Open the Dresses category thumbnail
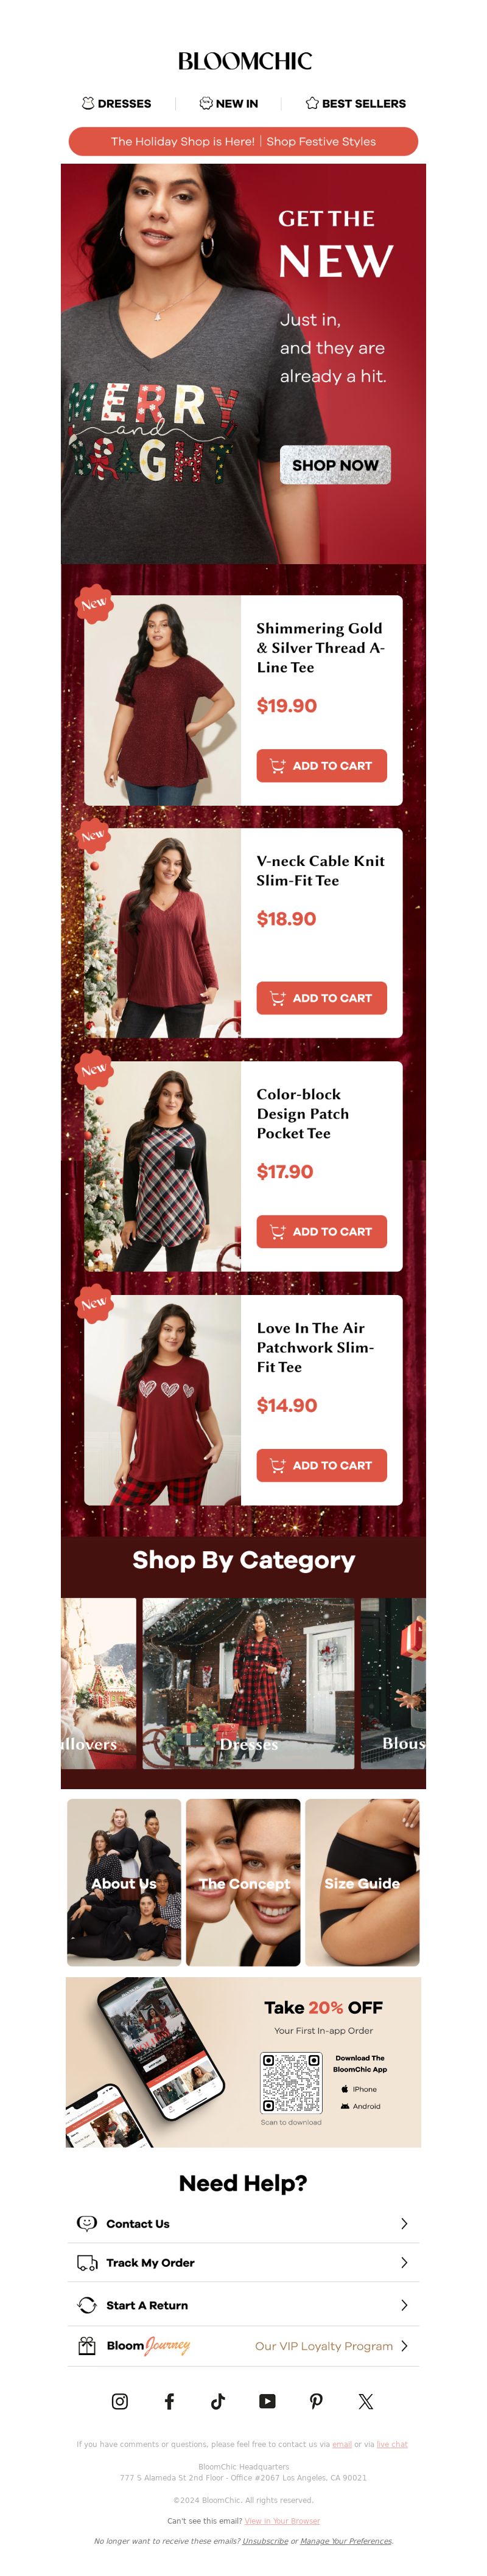This screenshot has width=487, height=2576. tap(248, 1683)
